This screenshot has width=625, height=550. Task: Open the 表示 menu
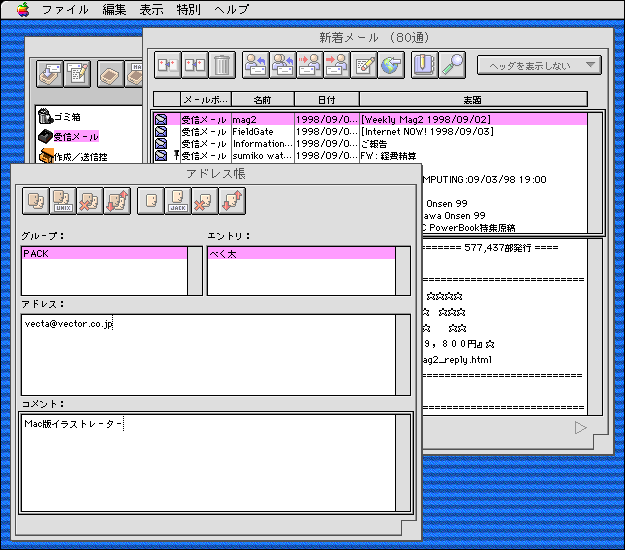pos(151,9)
